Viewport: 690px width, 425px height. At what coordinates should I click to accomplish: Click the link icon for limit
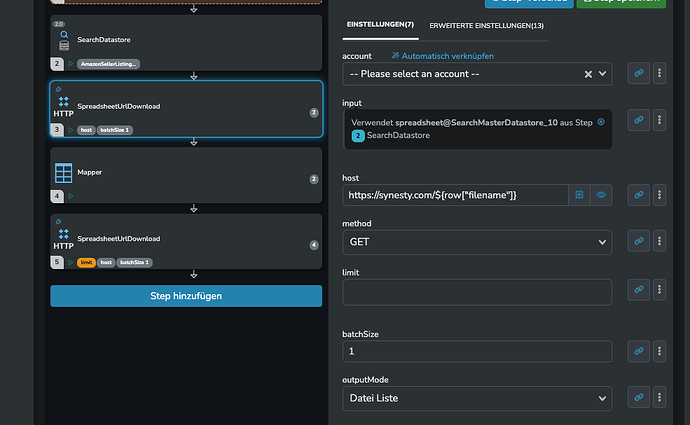639,289
